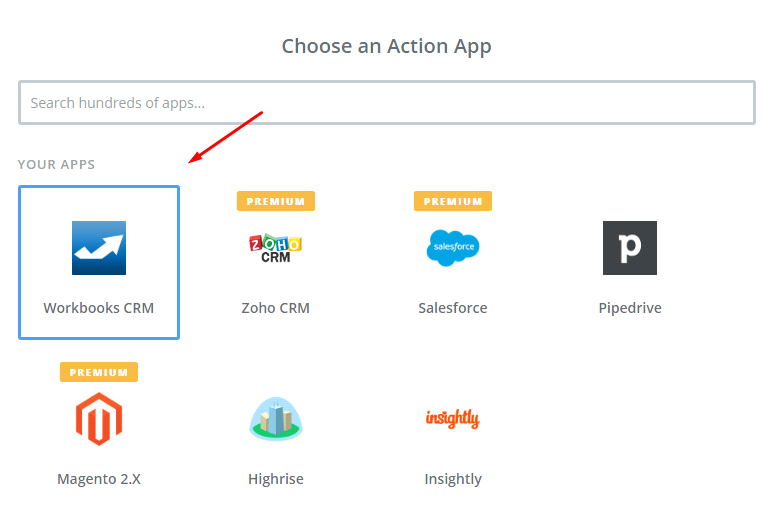This screenshot has height=518, width=769.
Task: Click the Premium badge above Magento 2.X
Action: coord(99,372)
